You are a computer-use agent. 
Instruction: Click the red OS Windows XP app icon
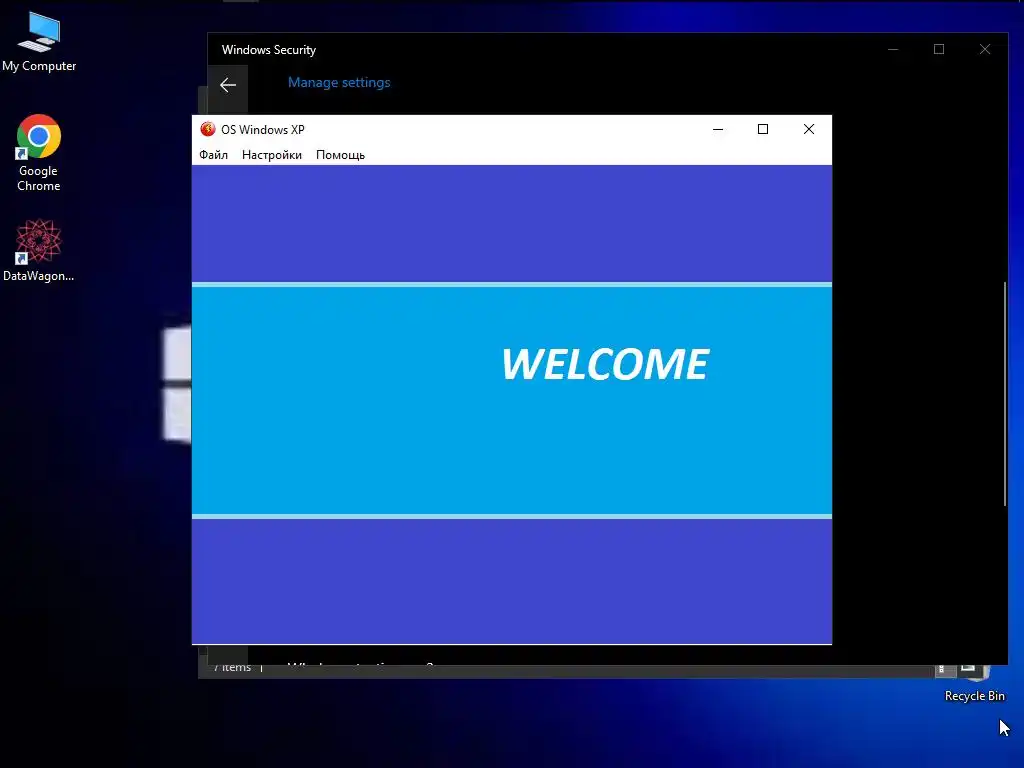point(208,129)
